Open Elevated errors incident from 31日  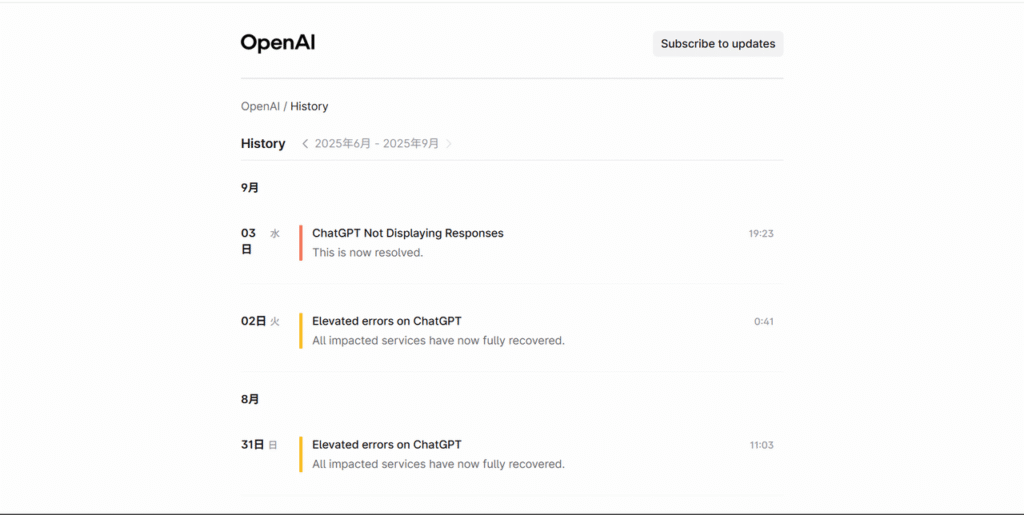[387, 445]
